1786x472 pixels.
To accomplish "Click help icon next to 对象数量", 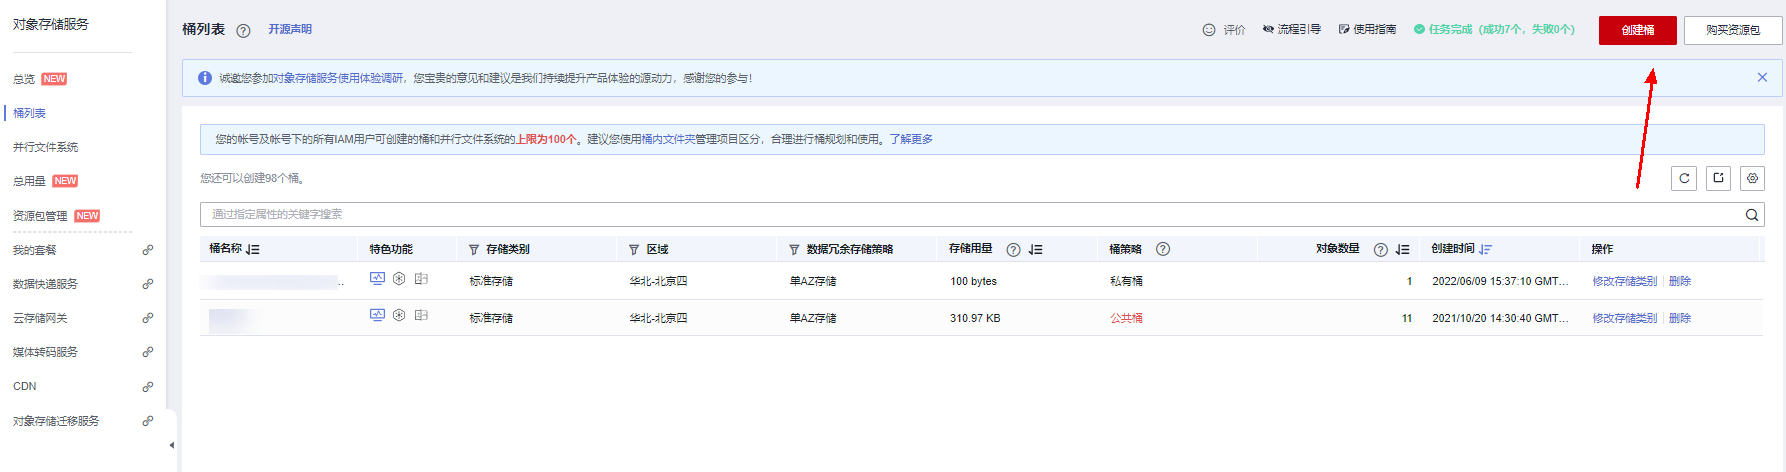I will [1381, 250].
